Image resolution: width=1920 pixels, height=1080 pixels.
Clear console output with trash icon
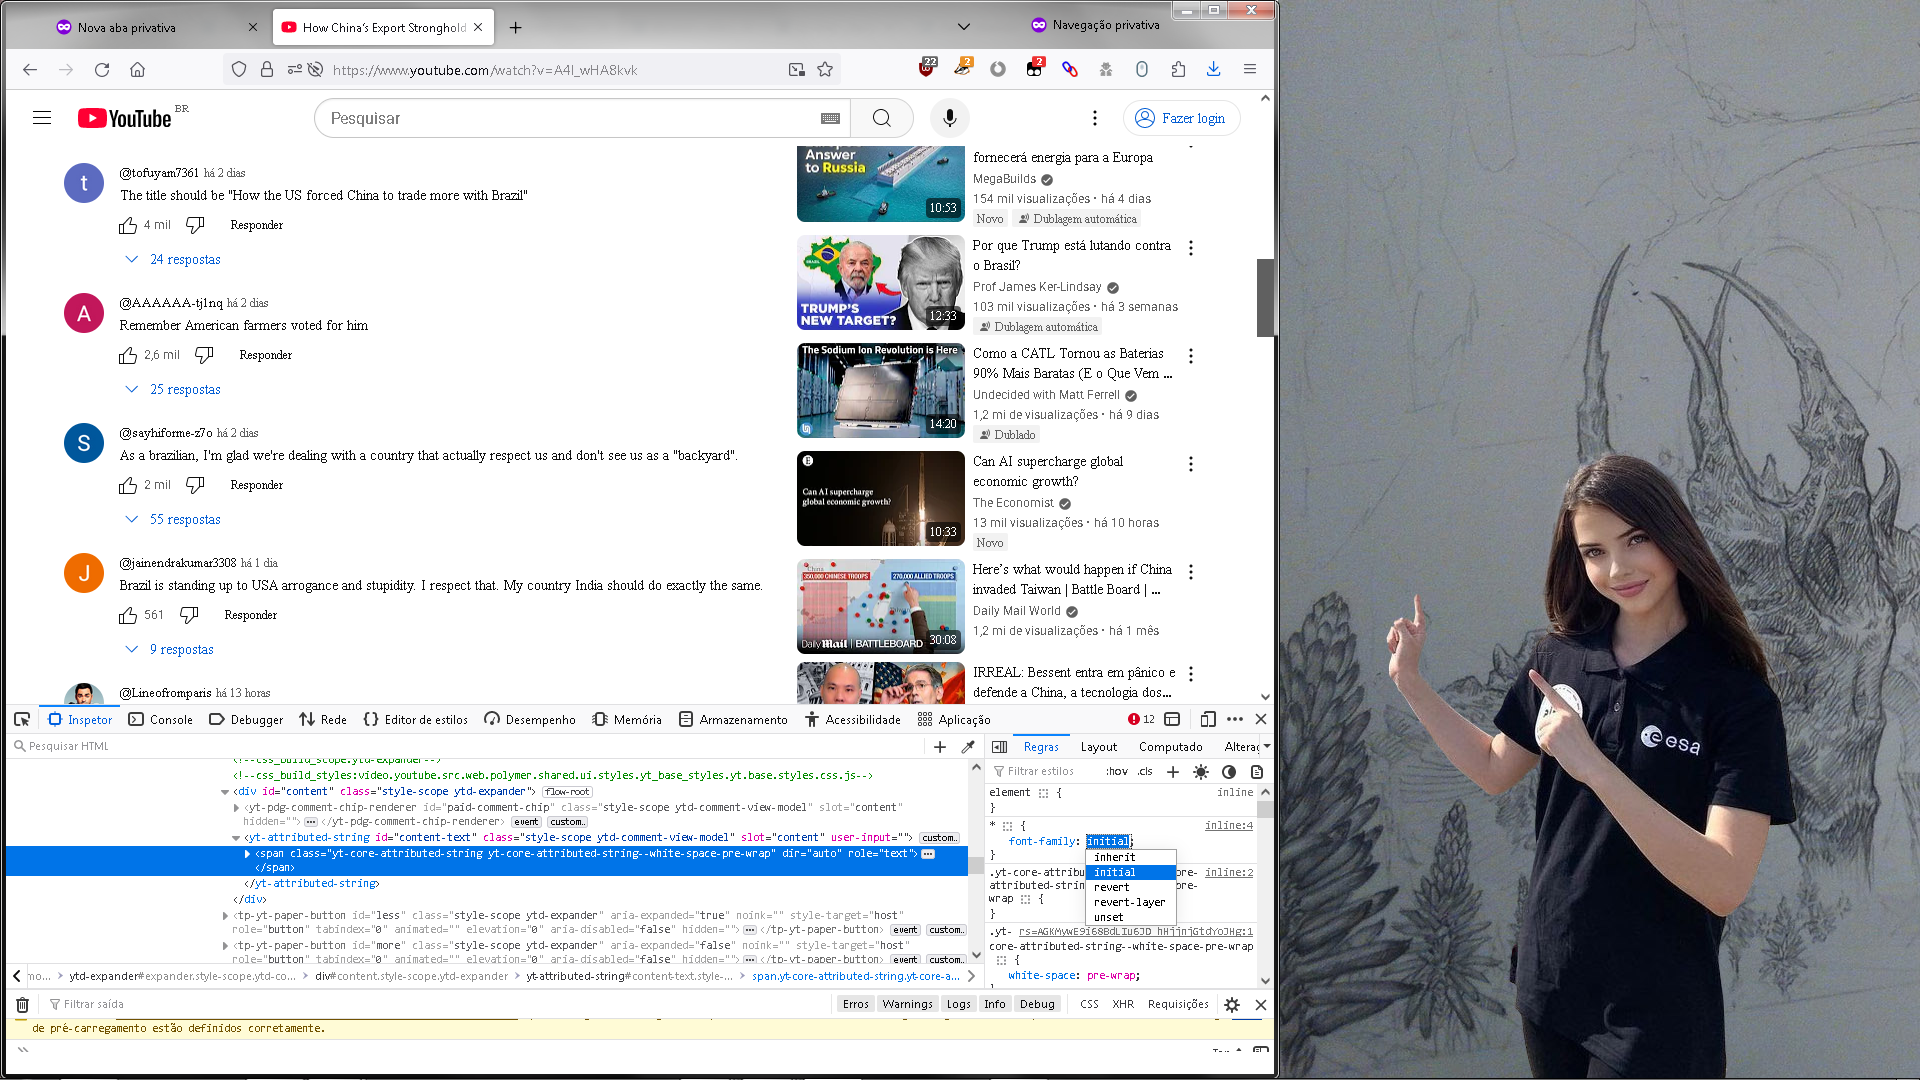point(22,1005)
